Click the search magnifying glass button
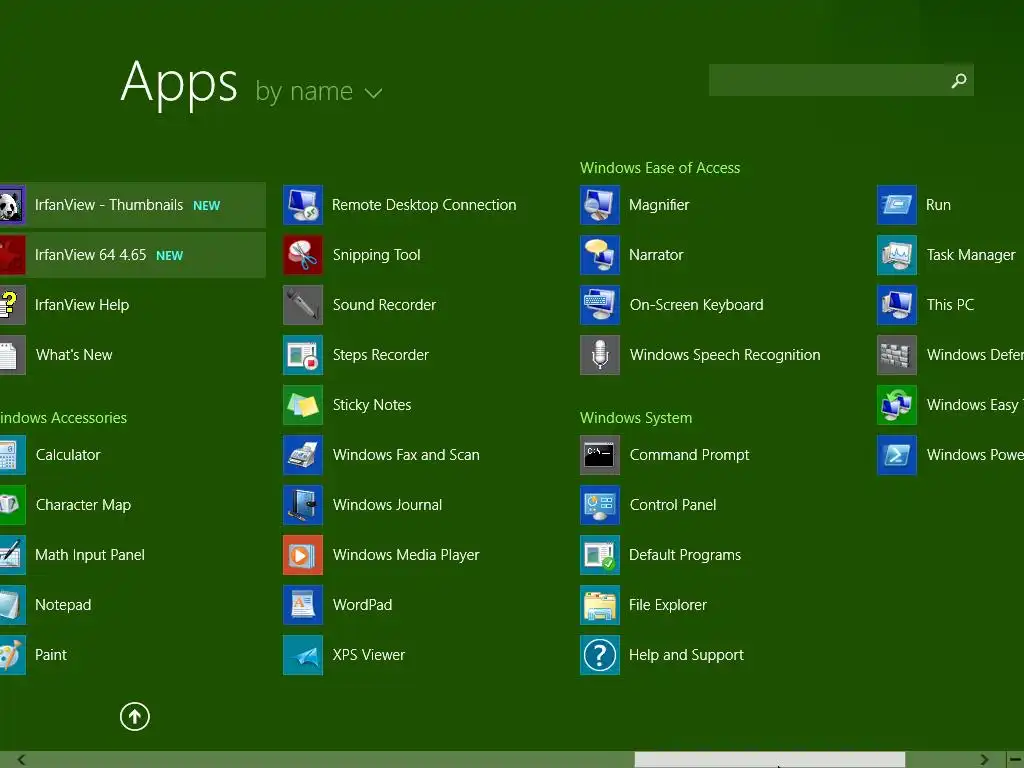1024x768 pixels. tap(959, 80)
